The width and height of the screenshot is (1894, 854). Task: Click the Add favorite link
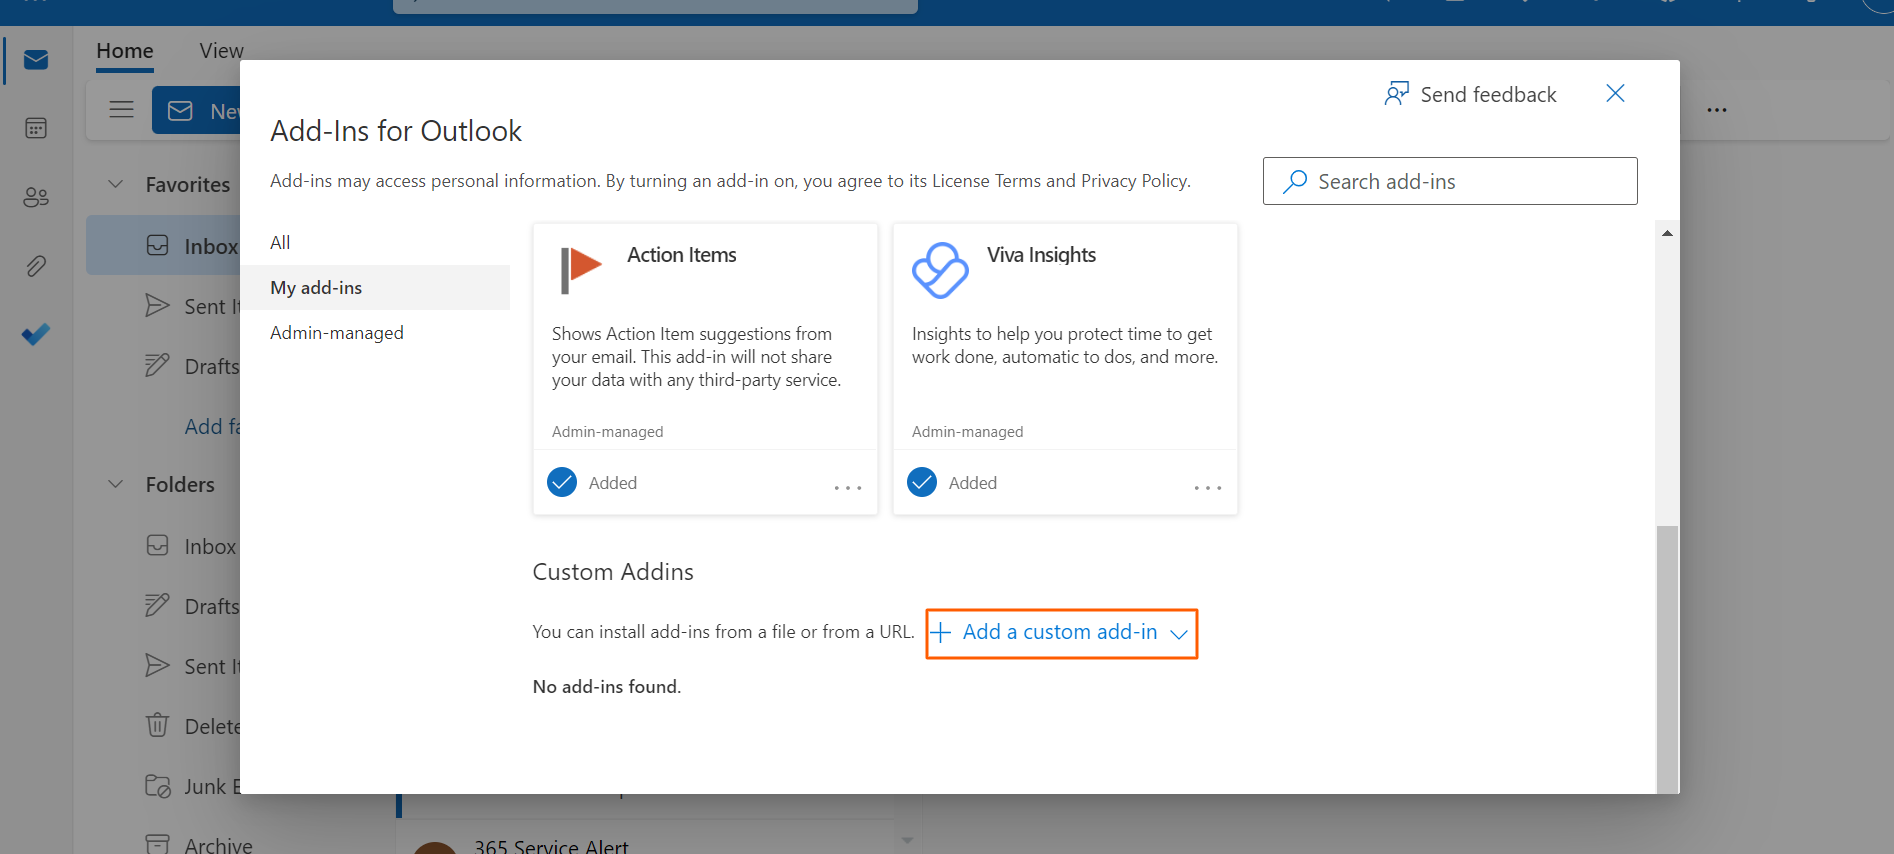213,426
